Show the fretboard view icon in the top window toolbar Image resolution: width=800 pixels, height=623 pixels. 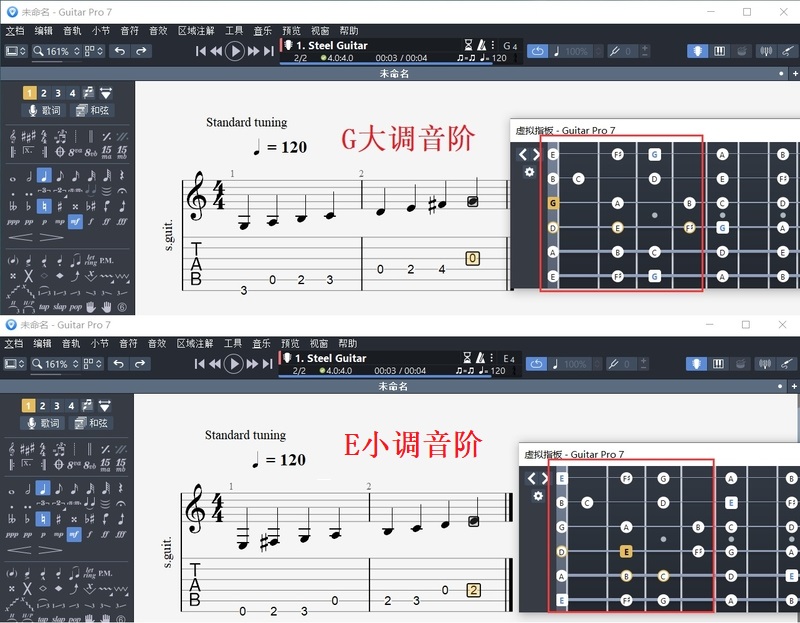tap(697, 51)
